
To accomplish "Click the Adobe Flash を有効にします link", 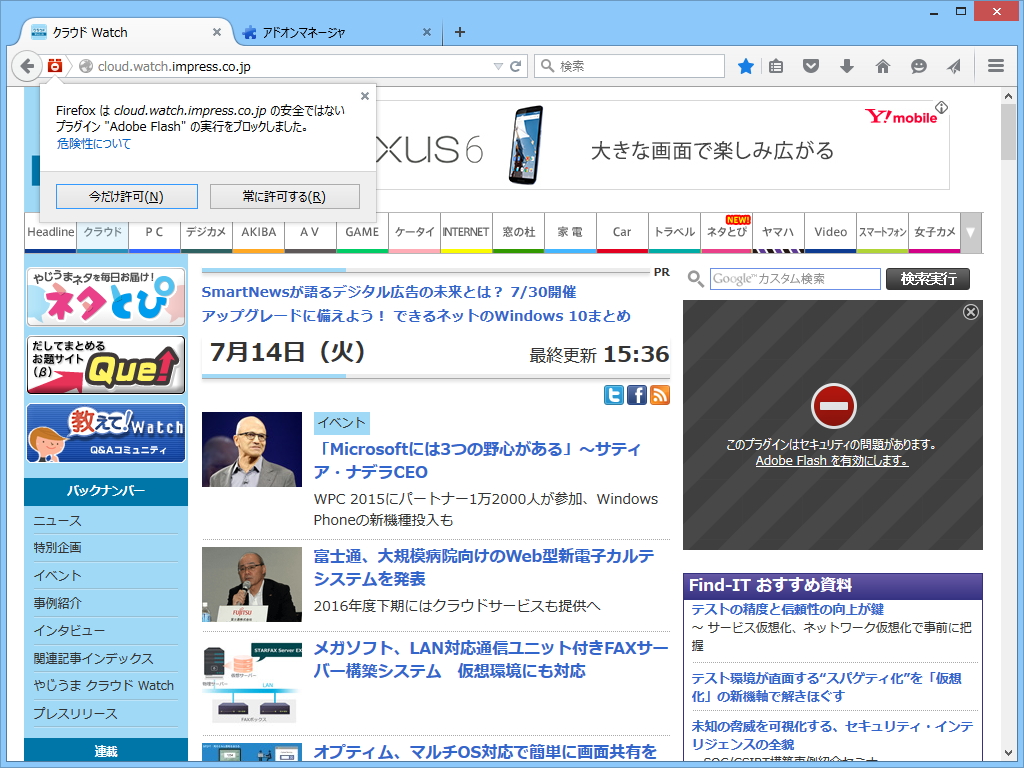I will (832, 462).
